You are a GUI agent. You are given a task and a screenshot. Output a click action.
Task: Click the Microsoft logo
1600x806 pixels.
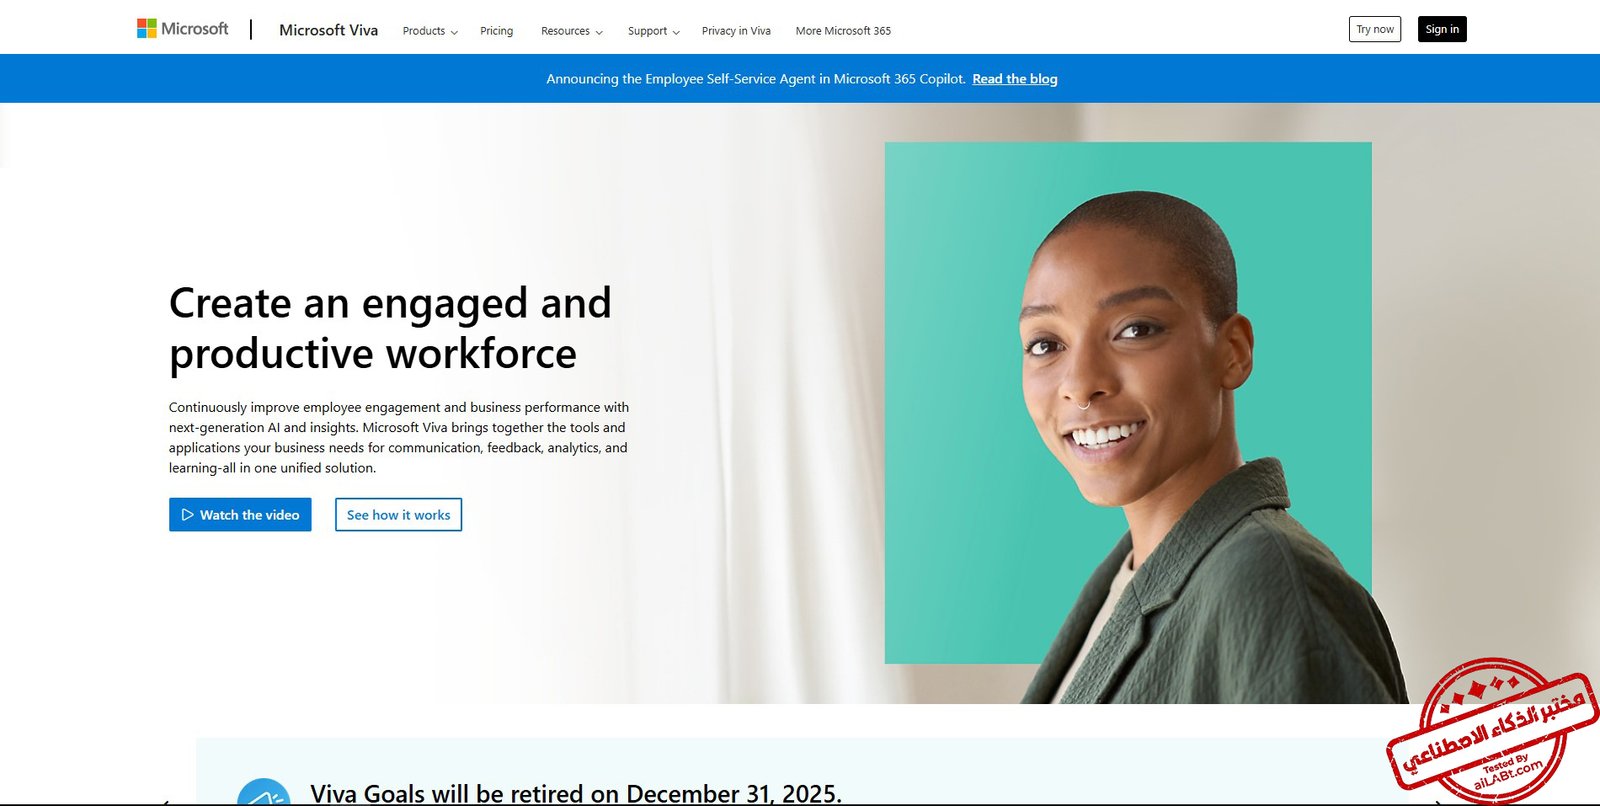(182, 29)
